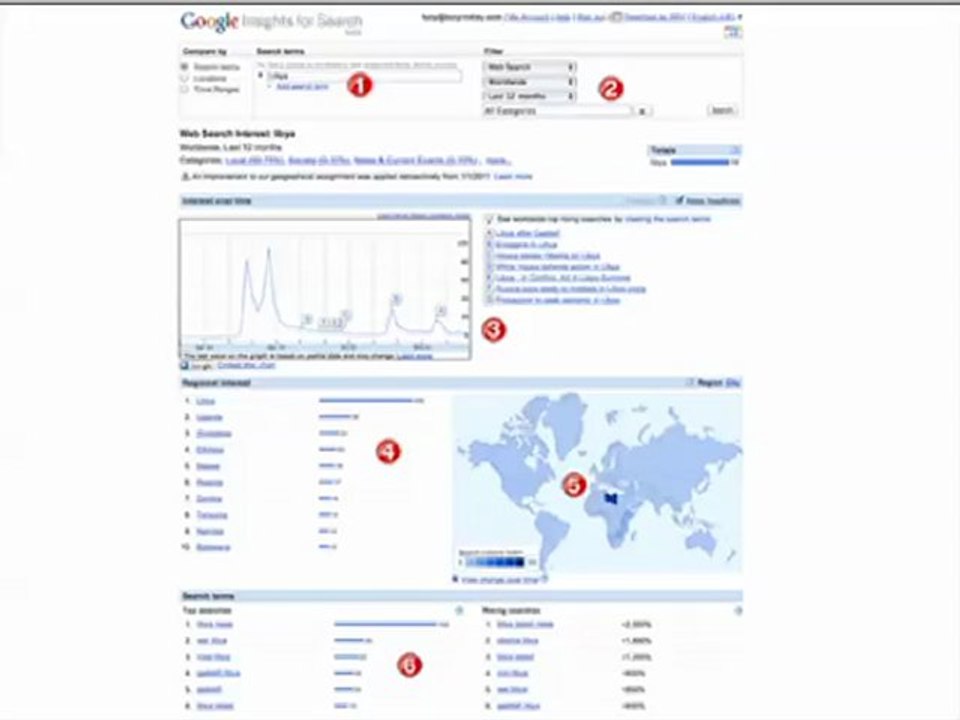960x720 pixels.
Task: Switch regional interest view to Region
Action: click(x=710, y=383)
